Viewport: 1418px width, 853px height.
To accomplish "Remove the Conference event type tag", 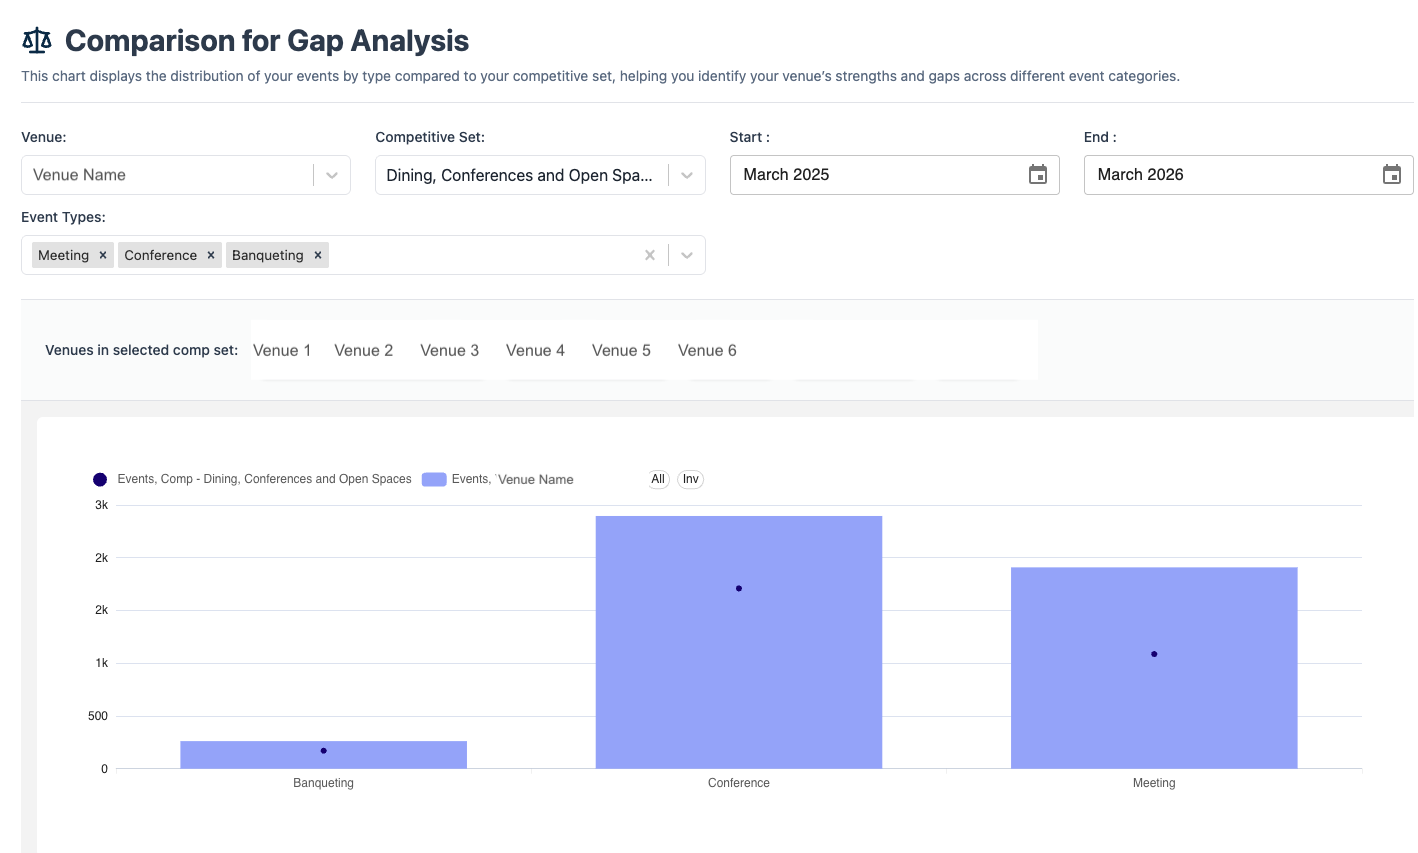I will coord(210,255).
